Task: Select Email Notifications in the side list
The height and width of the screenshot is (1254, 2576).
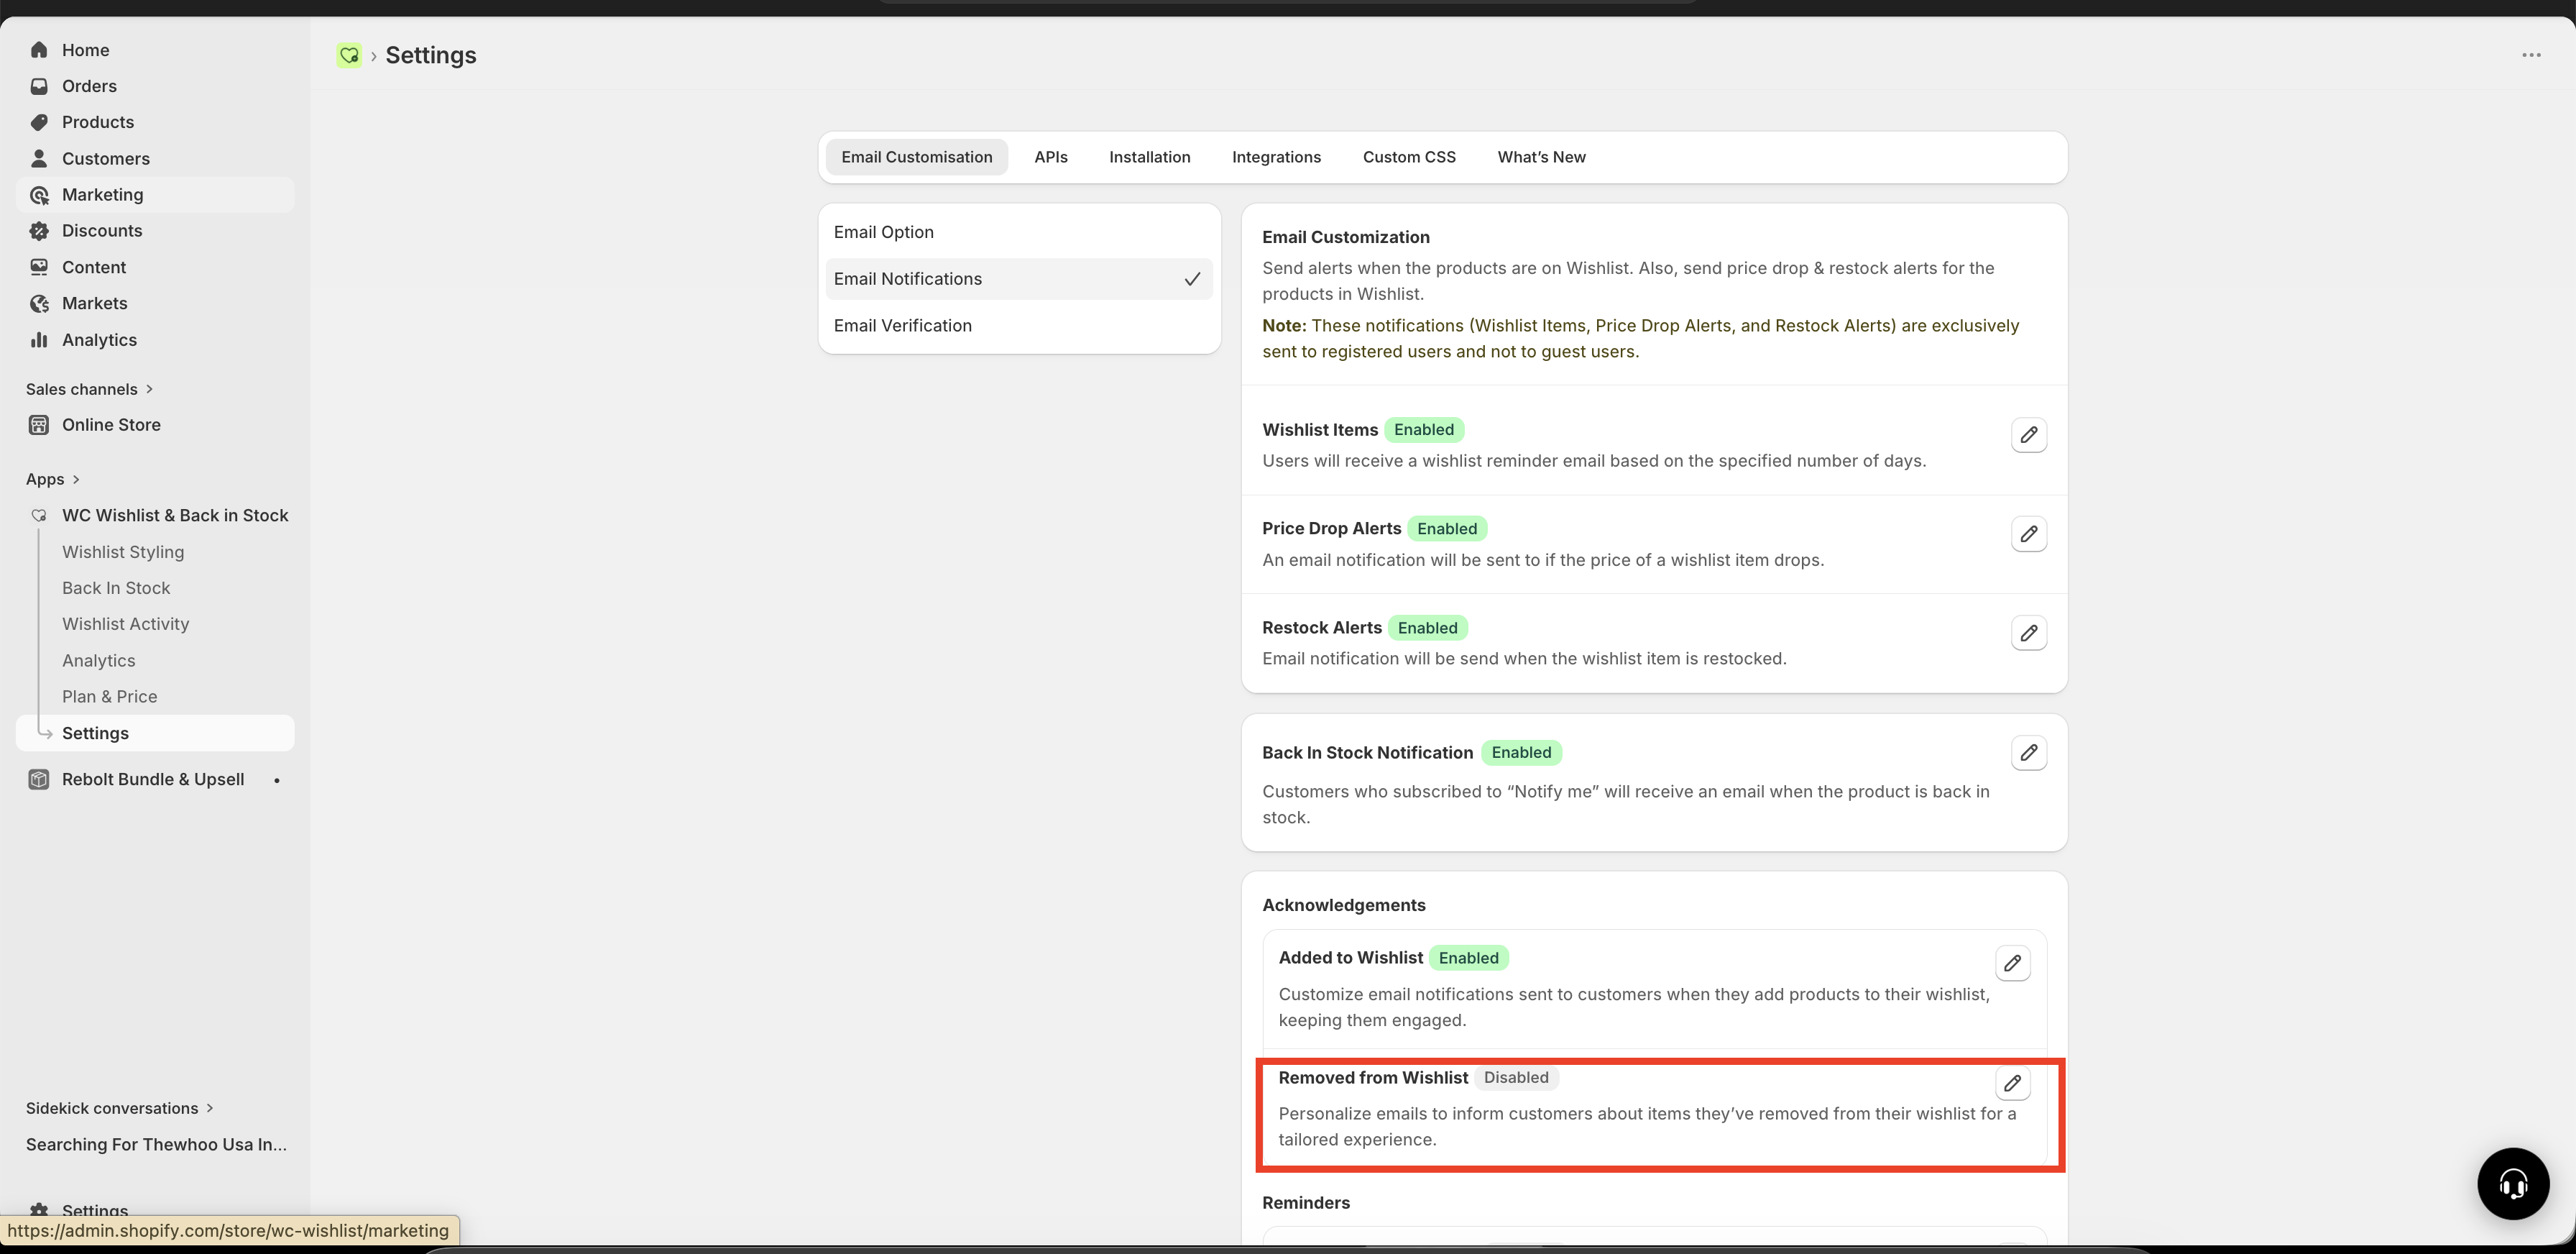Action: pos(1018,279)
